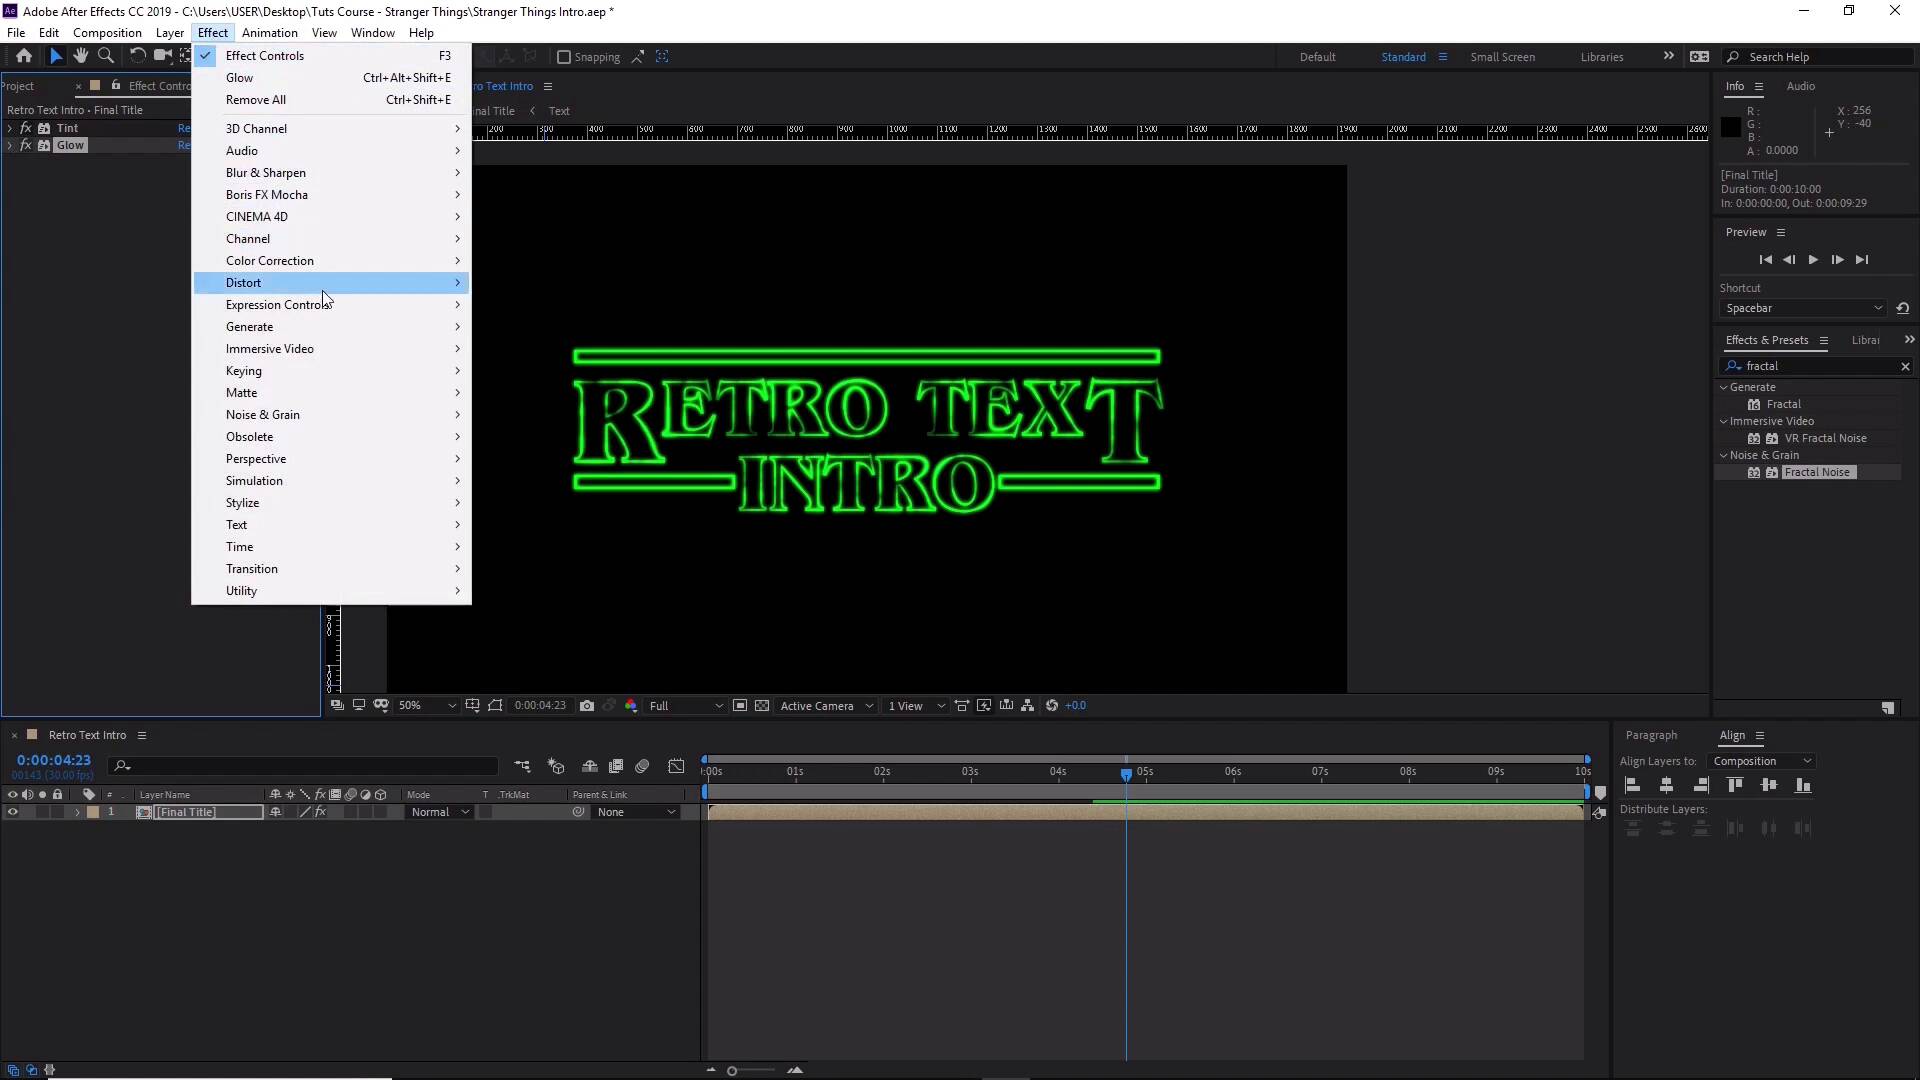Click the Home icon in toolbar
Screen dimensions: 1920x1080
click(24, 56)
